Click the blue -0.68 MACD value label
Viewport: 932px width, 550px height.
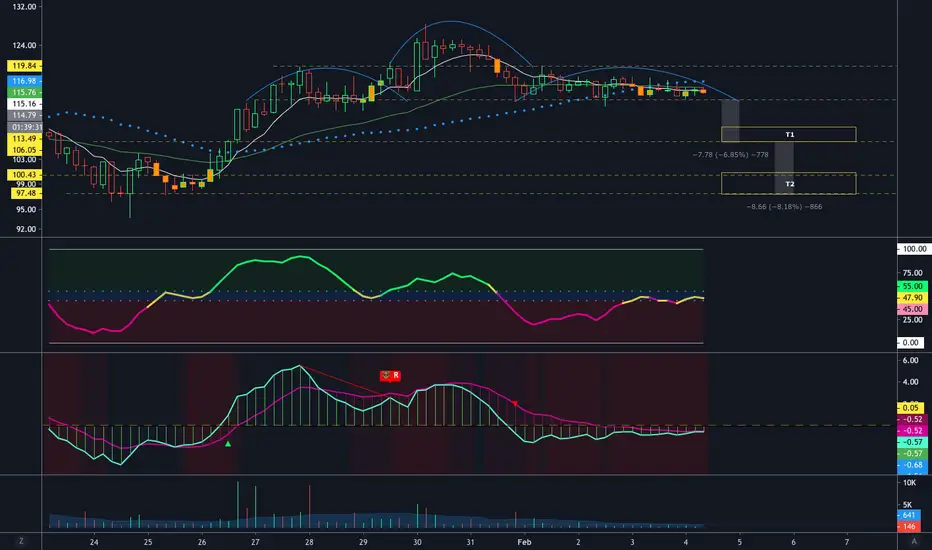[912, 465]
